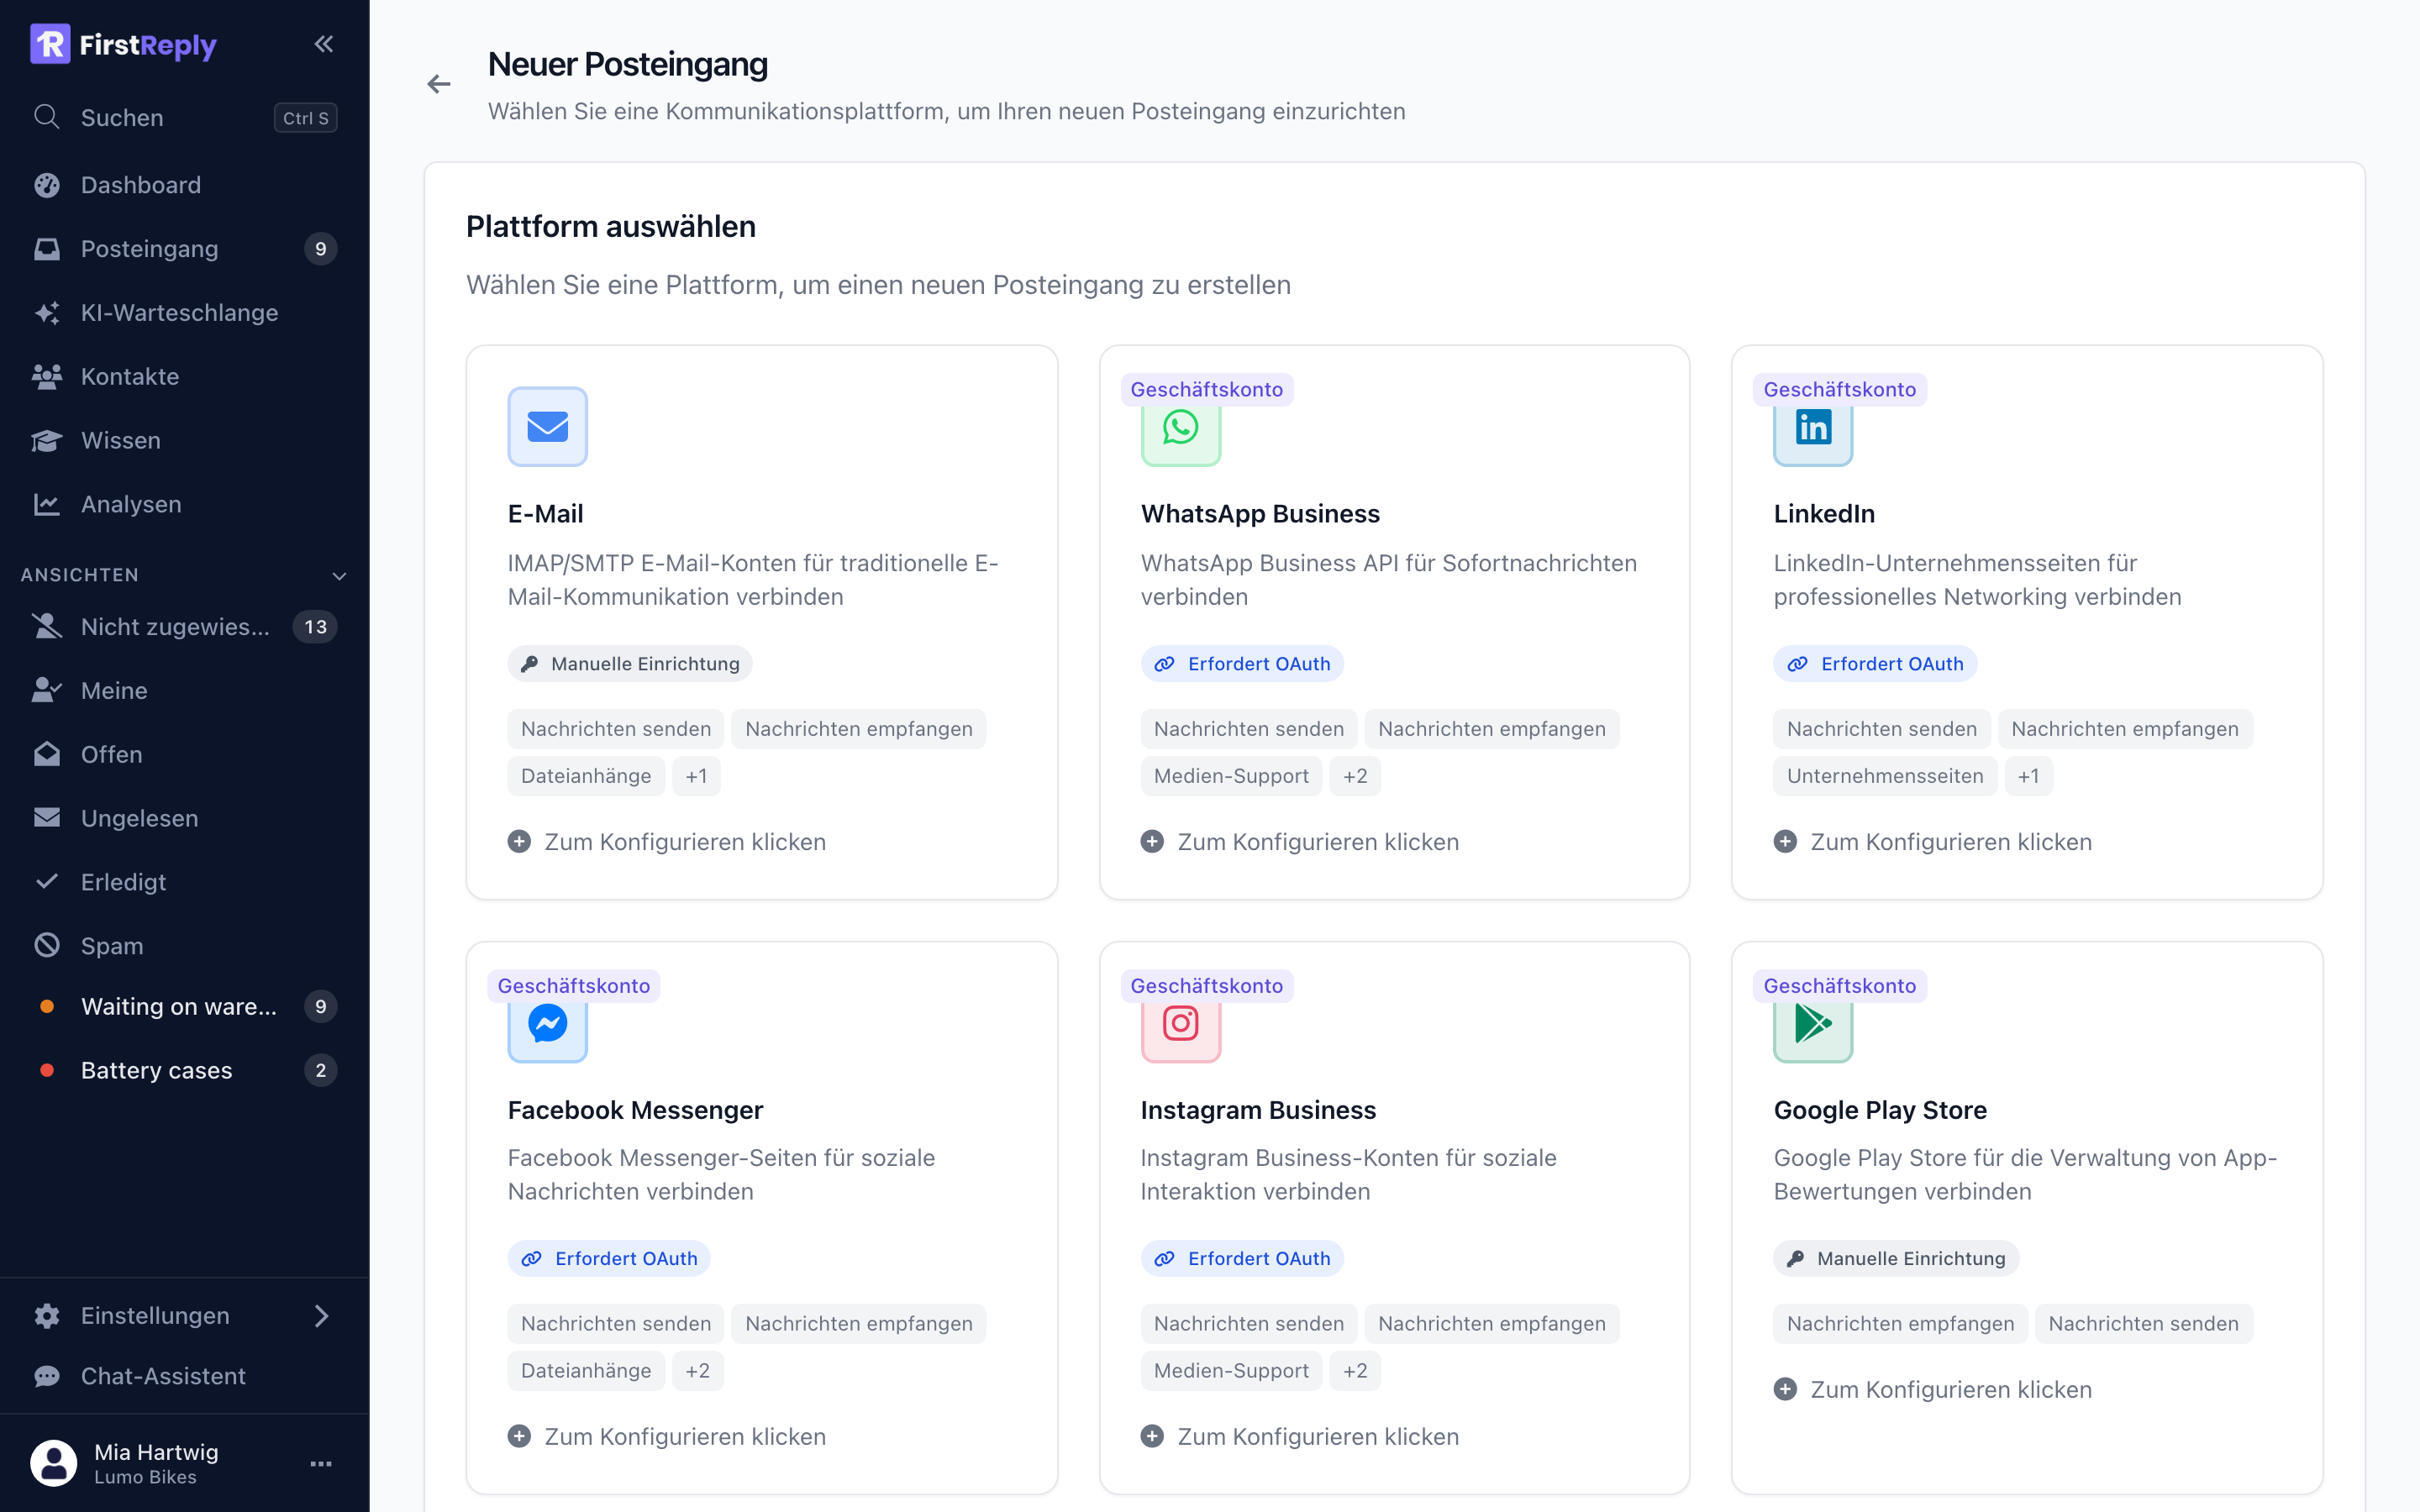Image resolution: width=2420 pixels, height=1512 pixels.
Task: Click Medien-Support tag on Instagram card
Action: click(x=1231, y=1371)
